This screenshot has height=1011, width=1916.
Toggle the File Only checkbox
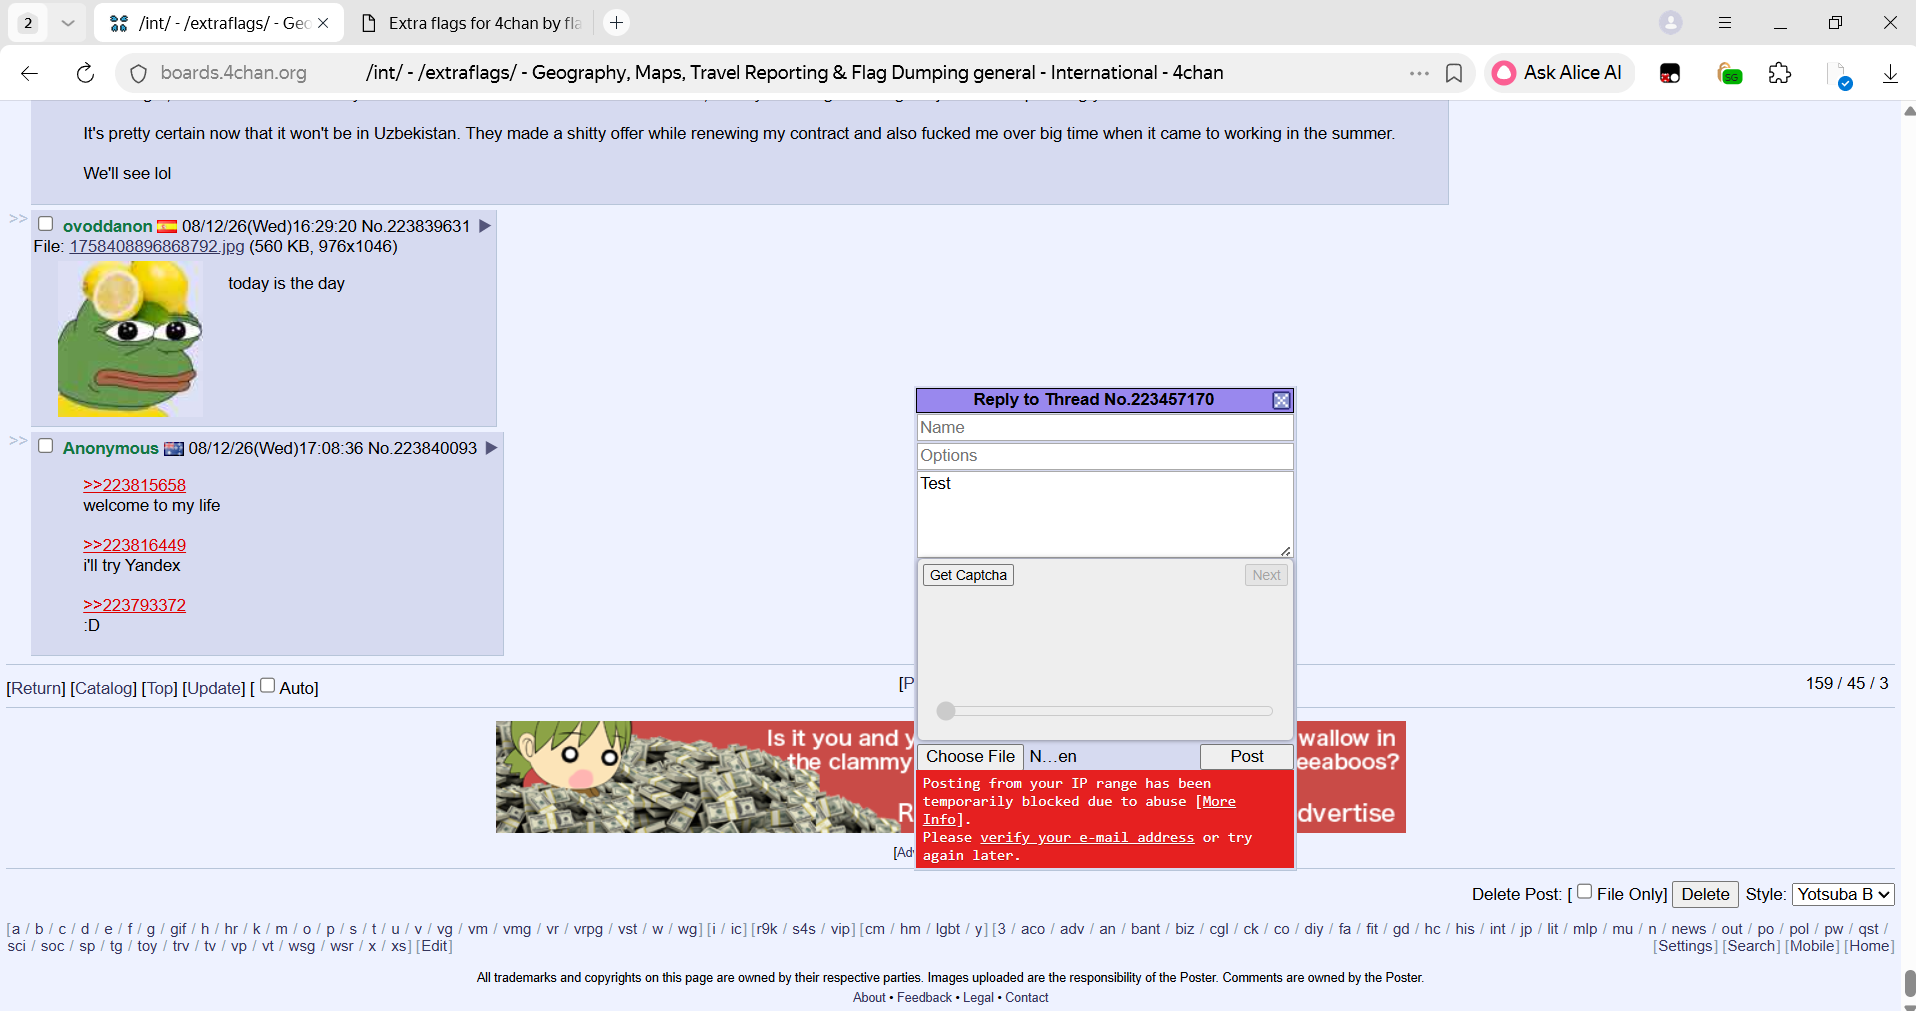[1584, 892]
